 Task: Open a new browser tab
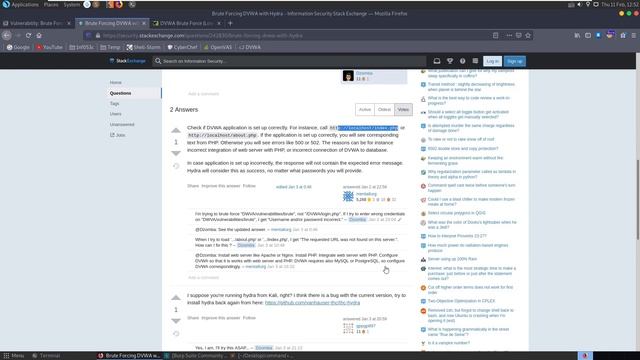coord(230,23)
